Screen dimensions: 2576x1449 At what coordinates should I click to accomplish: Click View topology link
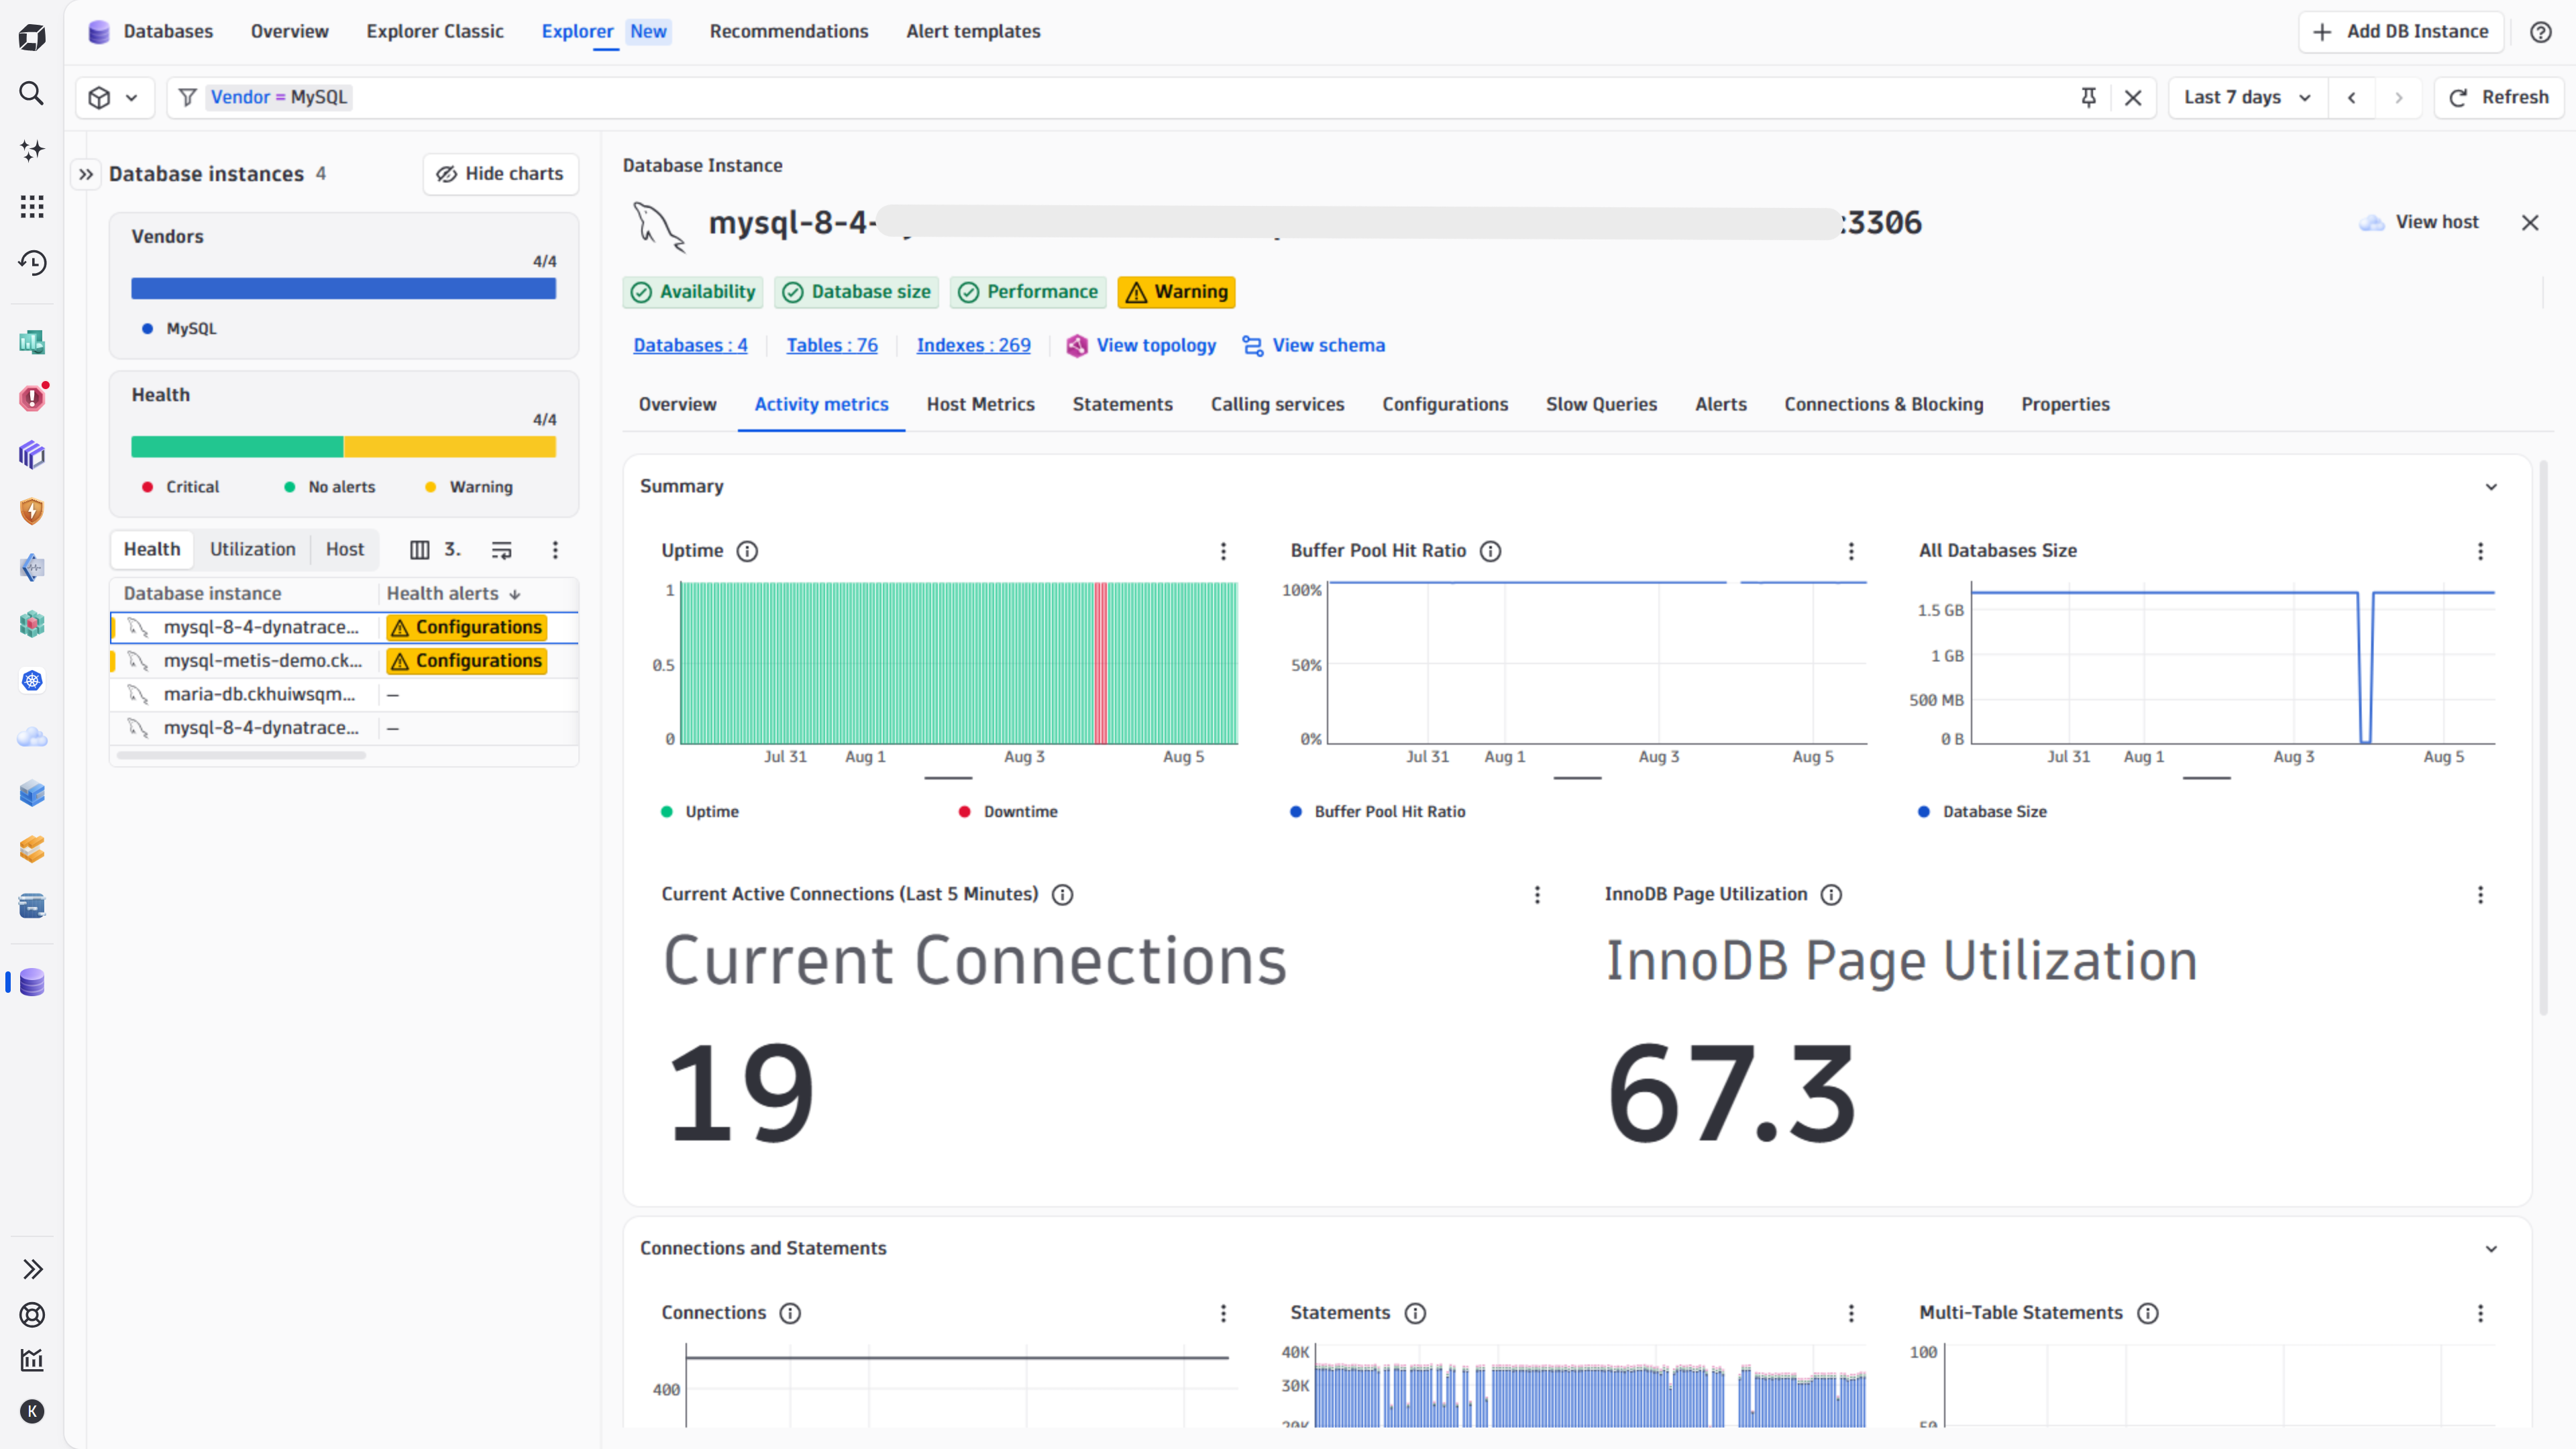tap(1141, 345)
